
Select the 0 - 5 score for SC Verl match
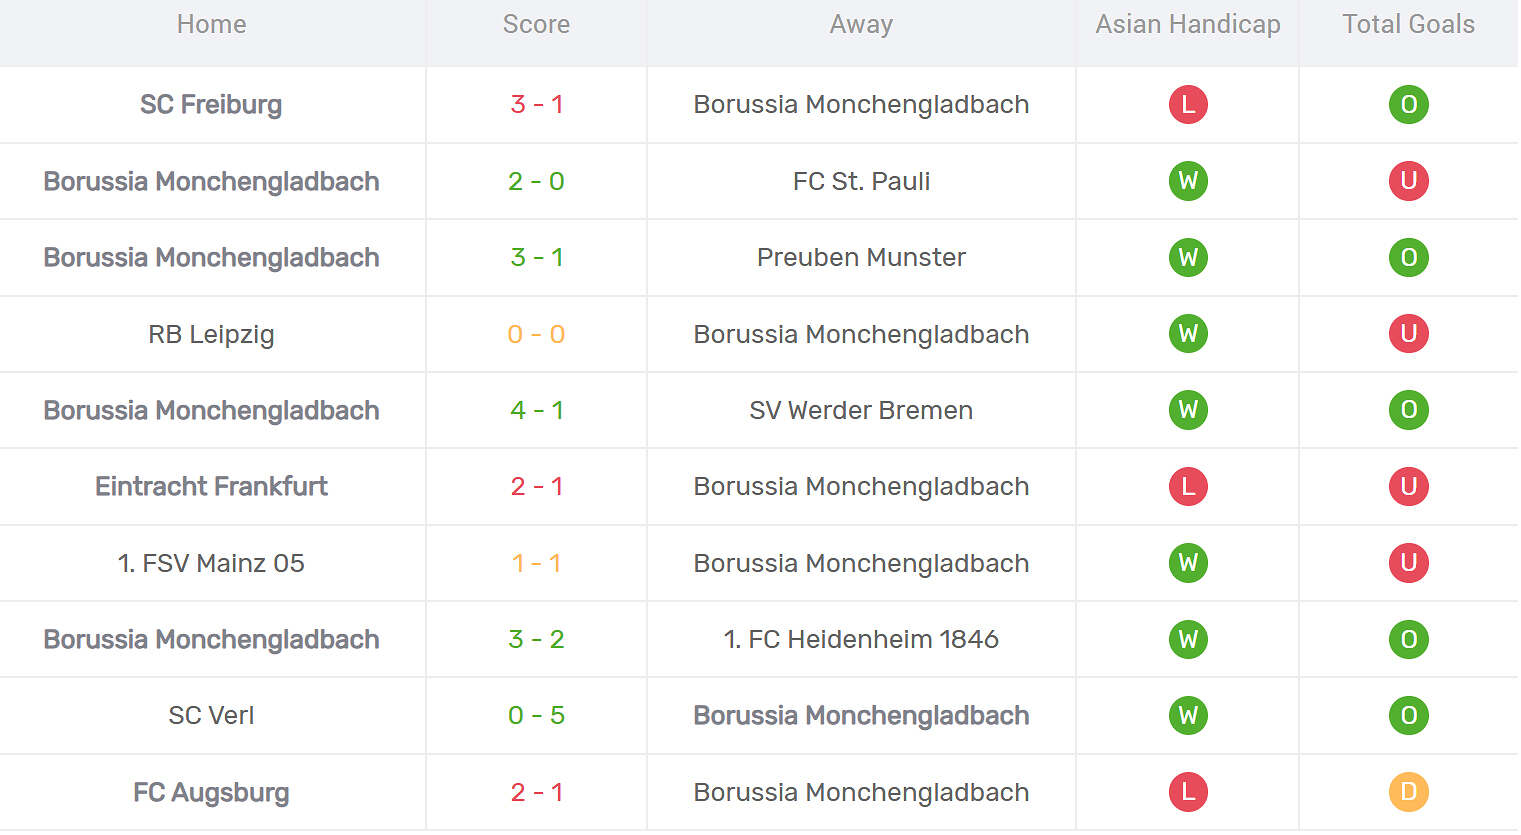click(536, 716)
